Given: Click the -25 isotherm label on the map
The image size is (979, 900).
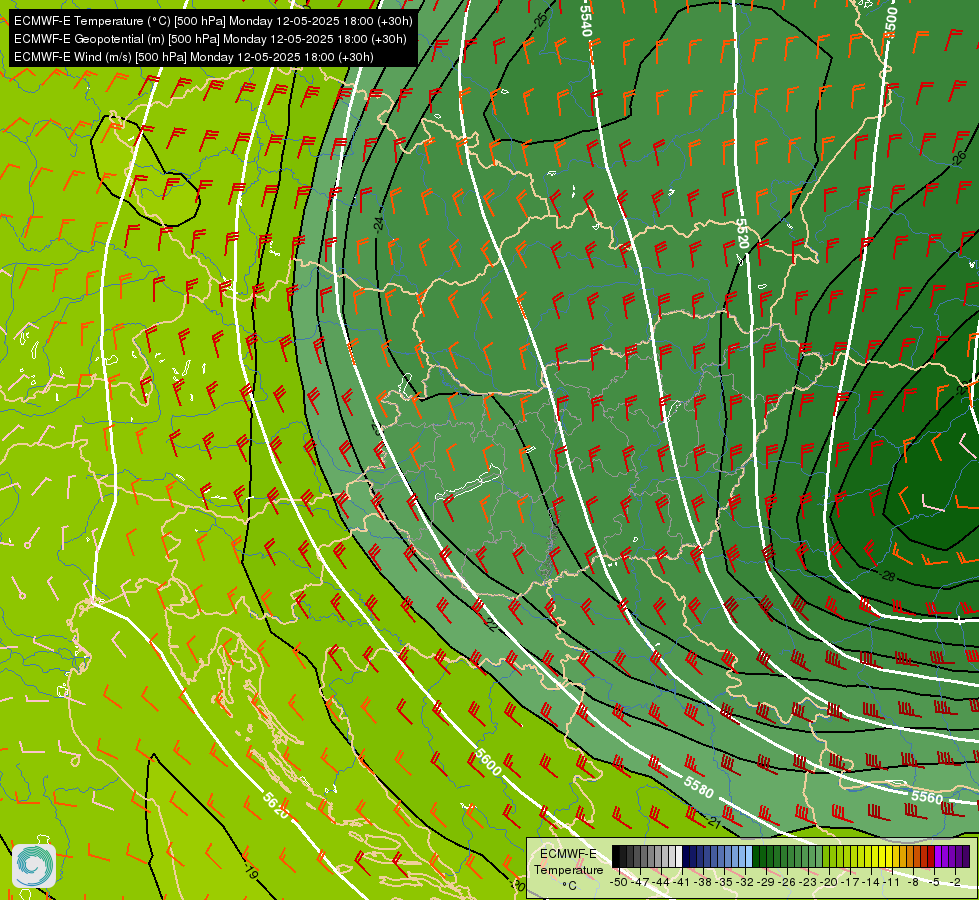Looking at the screenshot, I should (x=541, y=19).
